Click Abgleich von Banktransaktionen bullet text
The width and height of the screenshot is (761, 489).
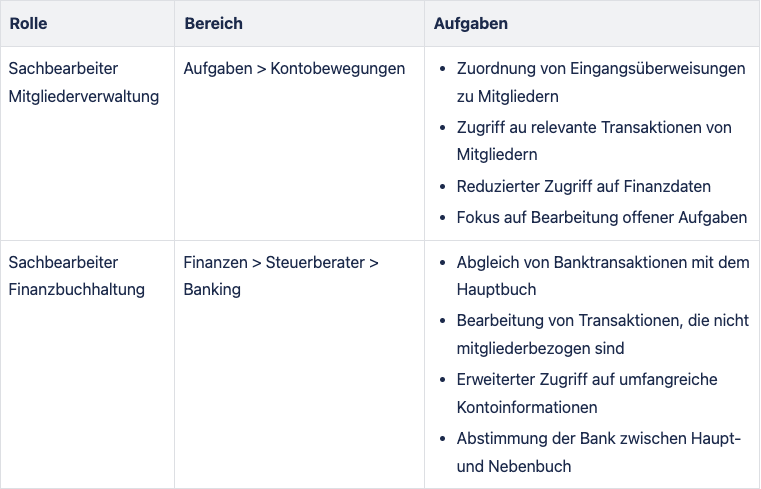[603, 276]
